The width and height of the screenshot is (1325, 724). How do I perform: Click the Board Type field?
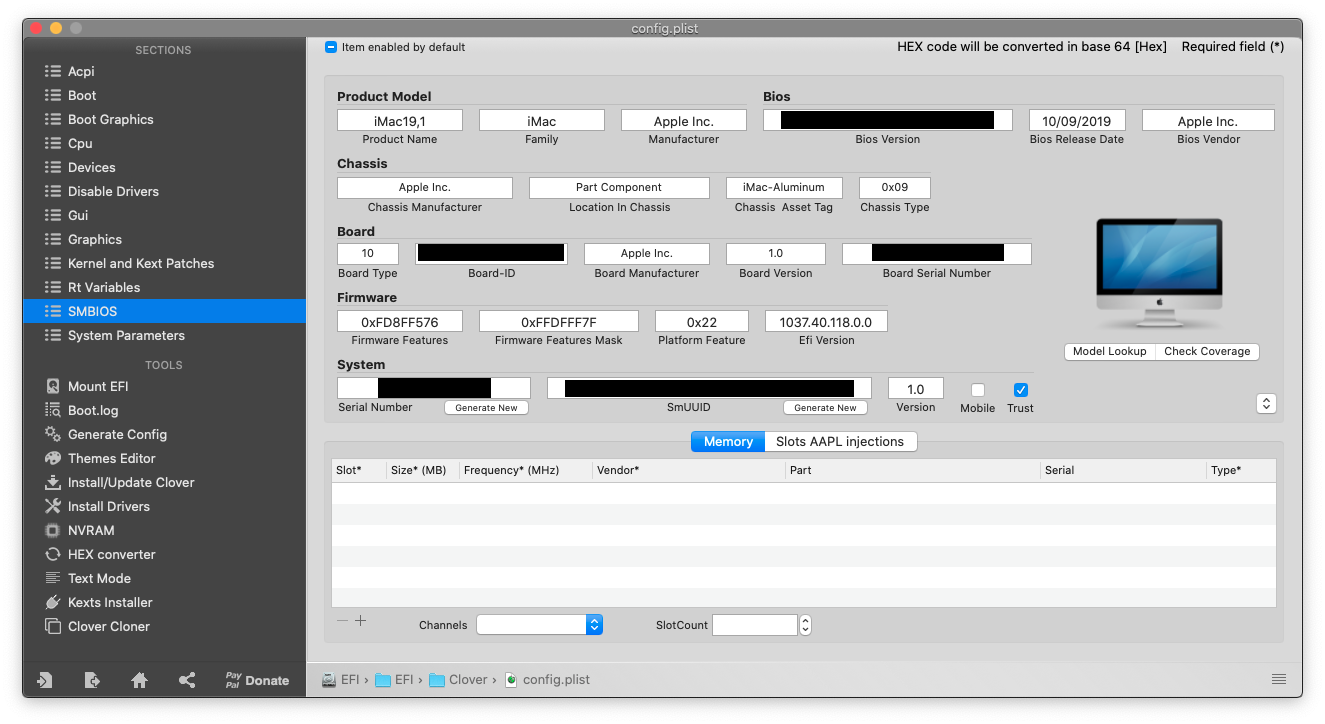(x=368, y=253)
